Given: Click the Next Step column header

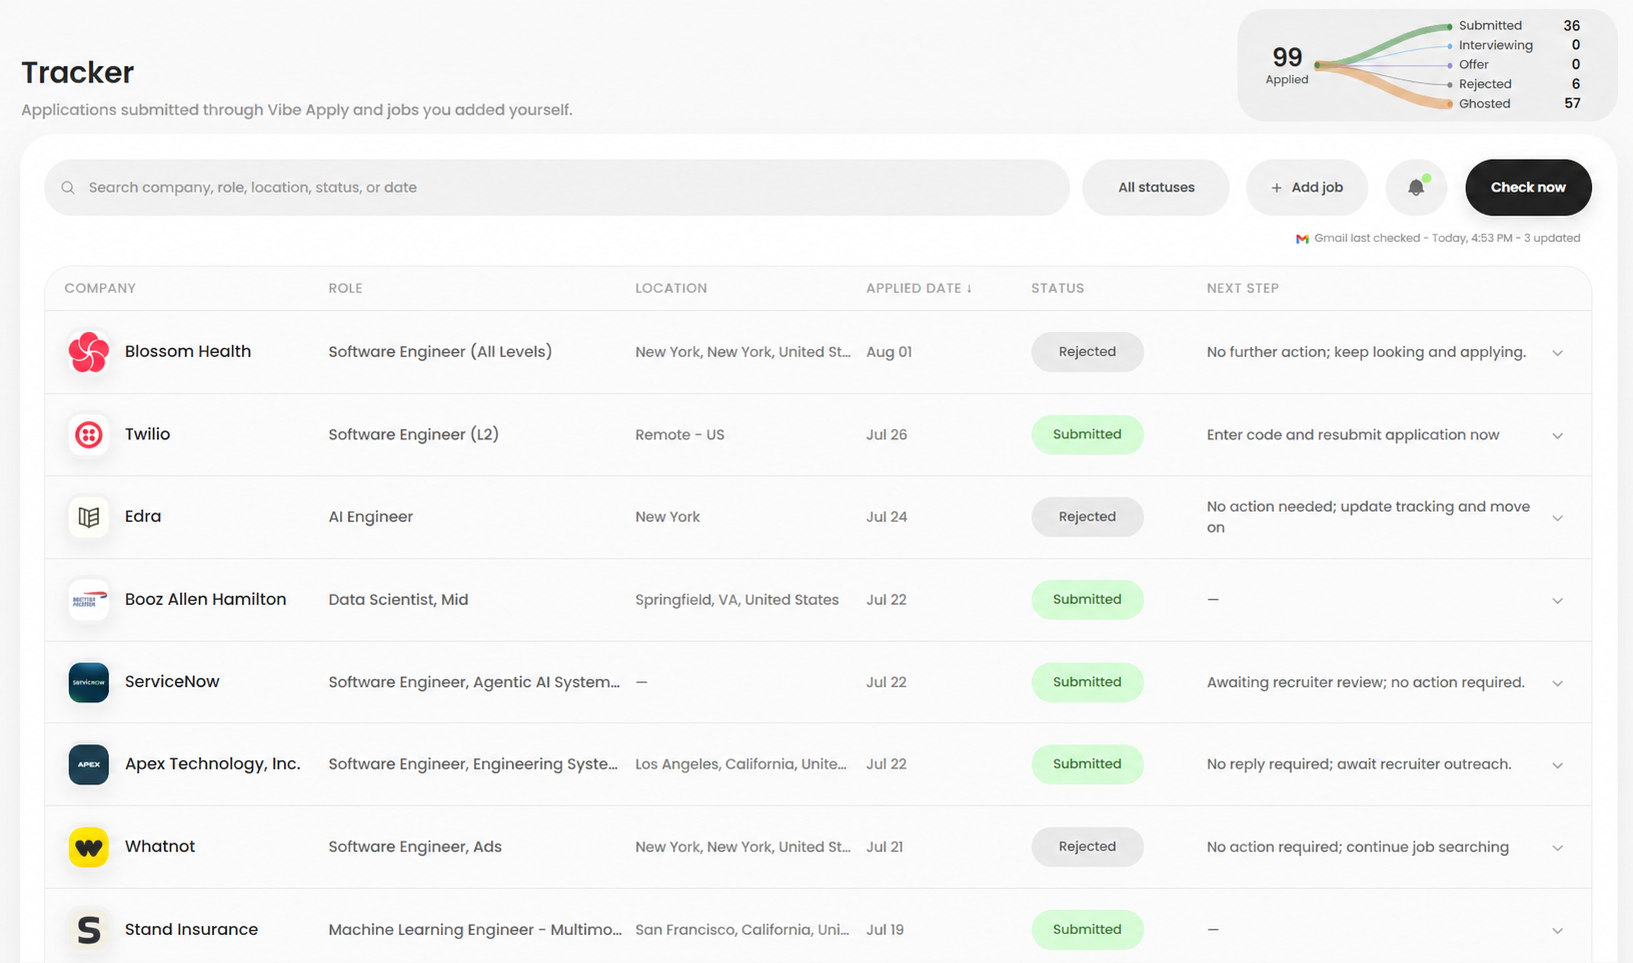Looking at the screenshot, I should tap(1242, 288).
